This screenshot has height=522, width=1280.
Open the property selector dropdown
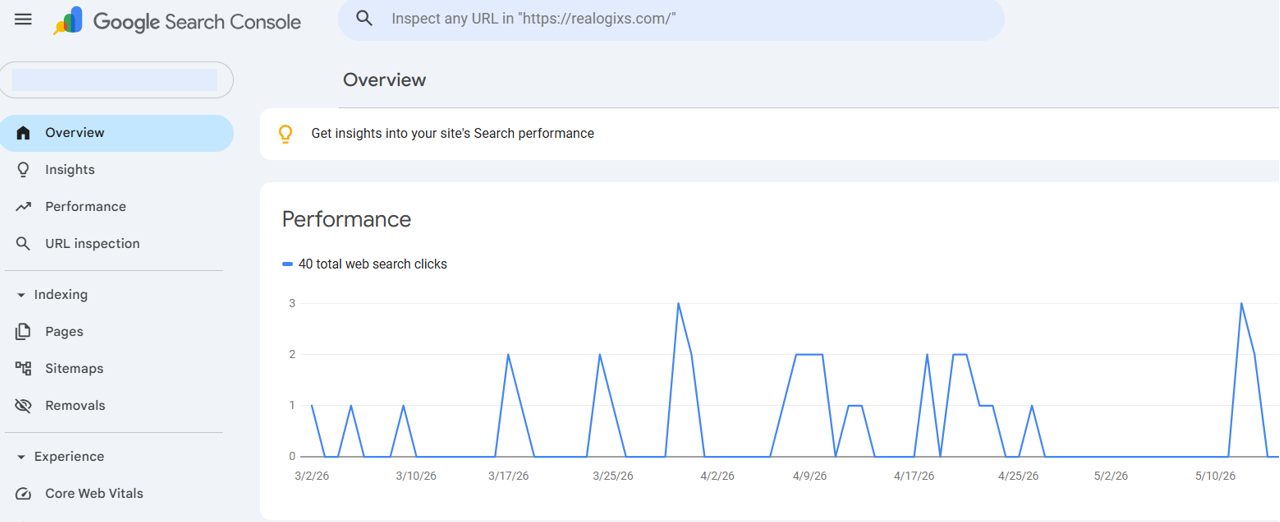[117, 80]
